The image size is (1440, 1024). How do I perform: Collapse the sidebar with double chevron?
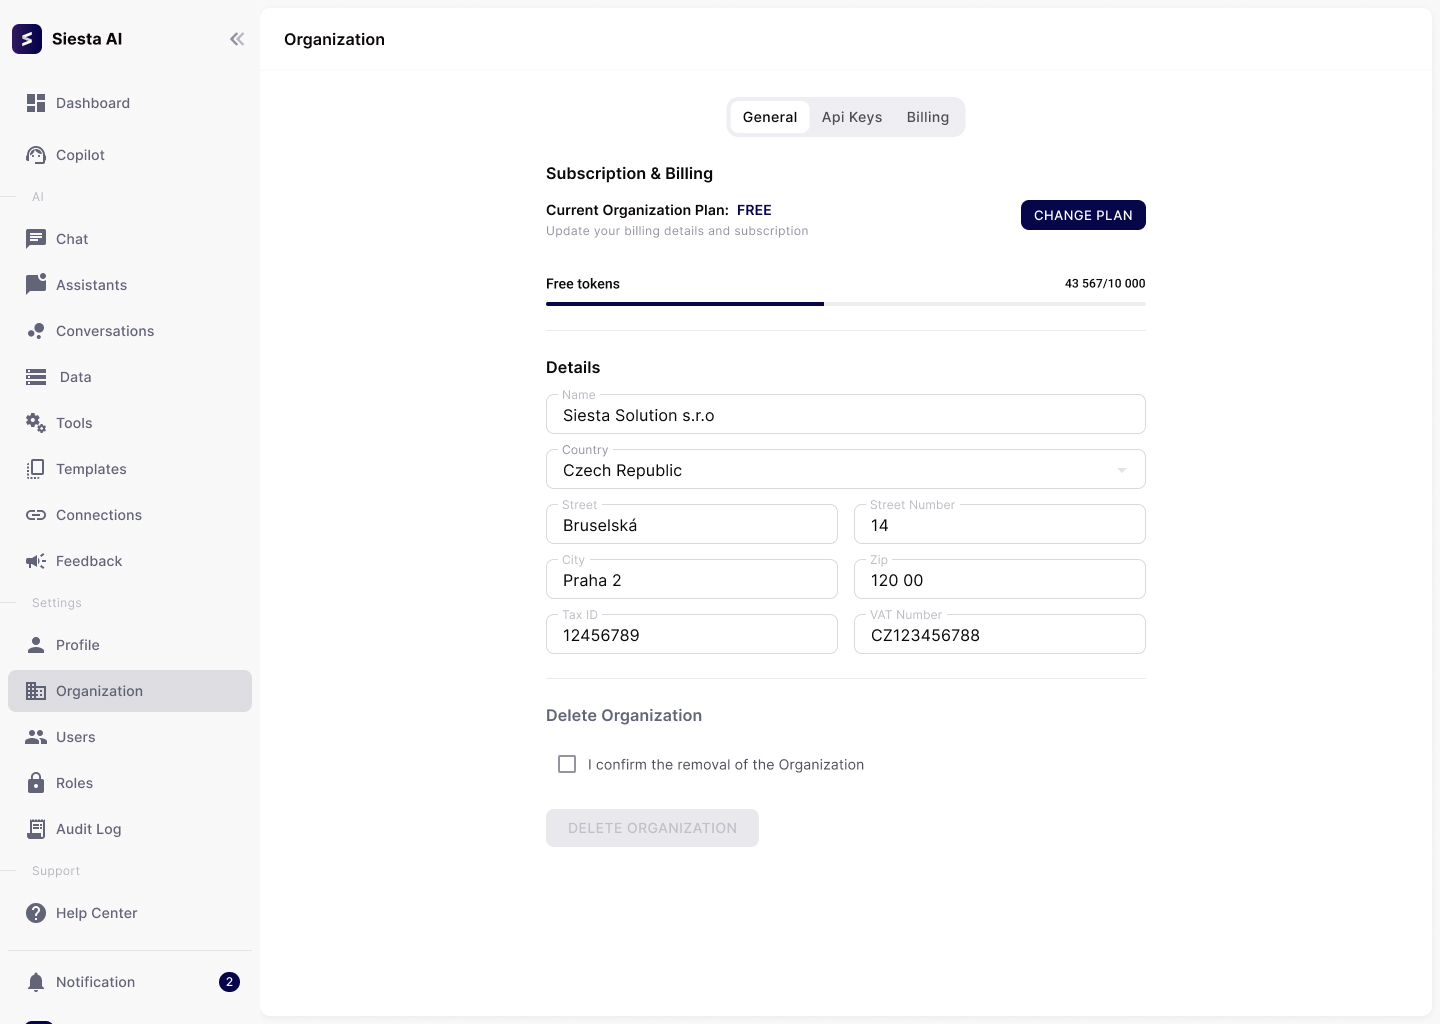coord(237,39)
